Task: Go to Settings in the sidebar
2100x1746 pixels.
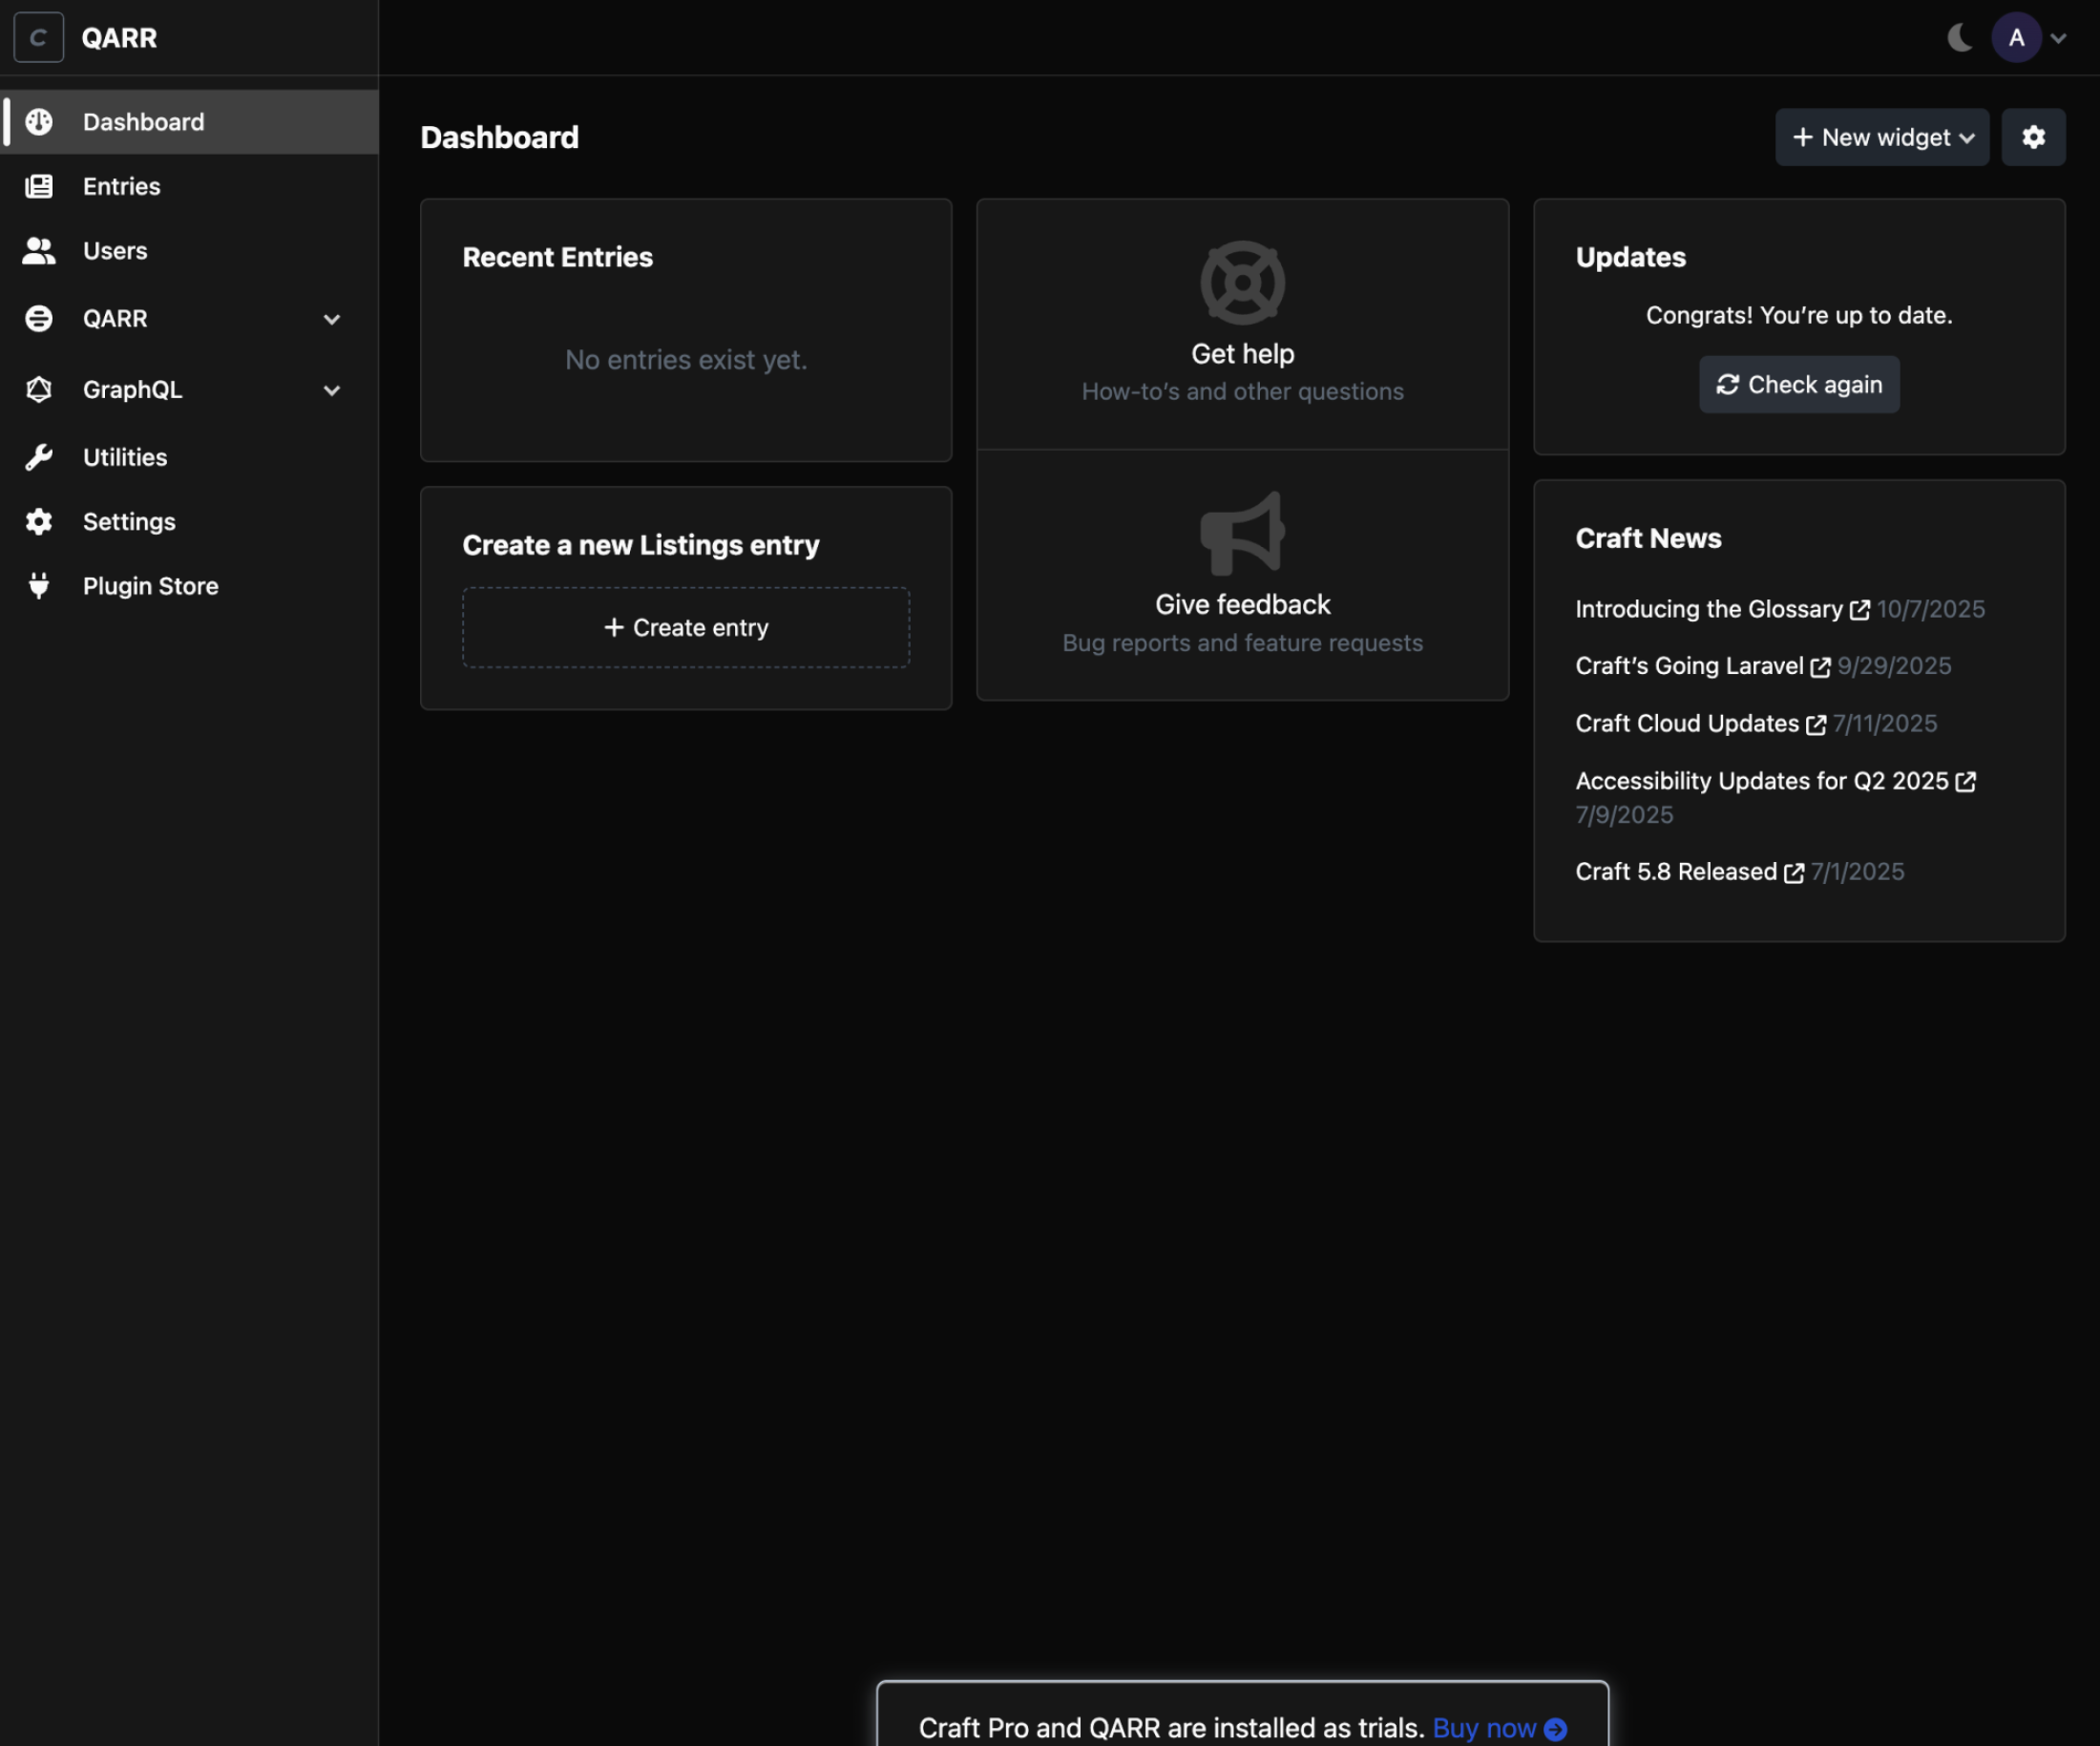Action: coord(129,522)
